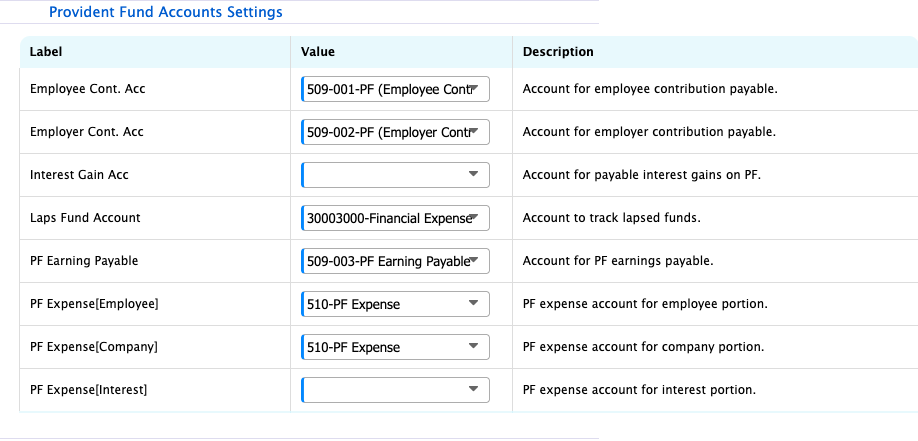Click the Description column header
Image resolution: width=918 pixels, height=441 pixels.
(558, 52)
